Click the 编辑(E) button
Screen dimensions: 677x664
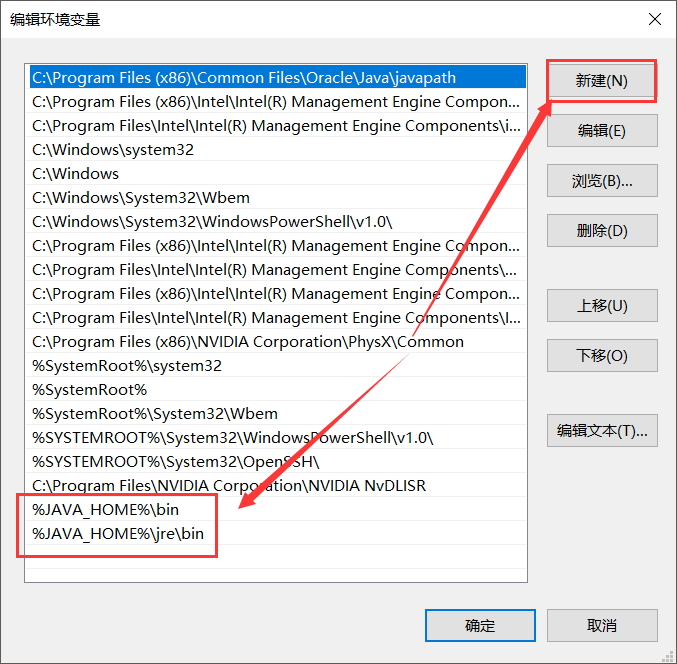[601, 131]
